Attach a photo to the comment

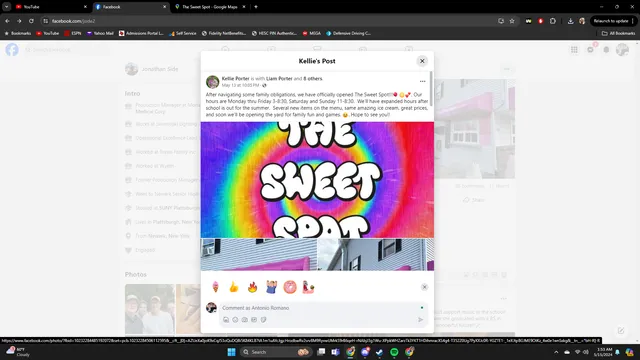point(226,320)
